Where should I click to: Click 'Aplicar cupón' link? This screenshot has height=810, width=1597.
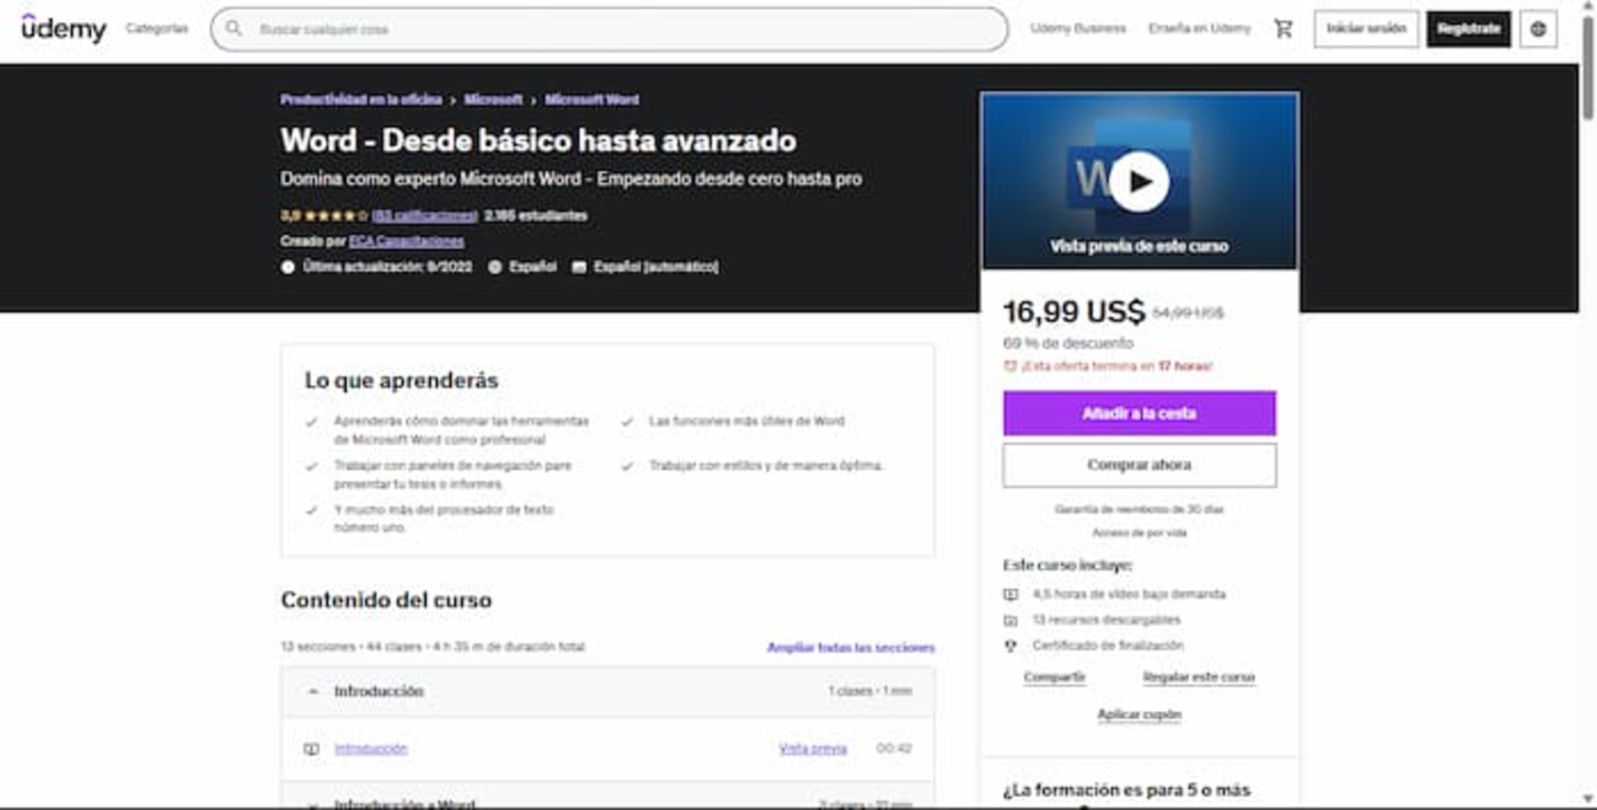(1139, 714)
